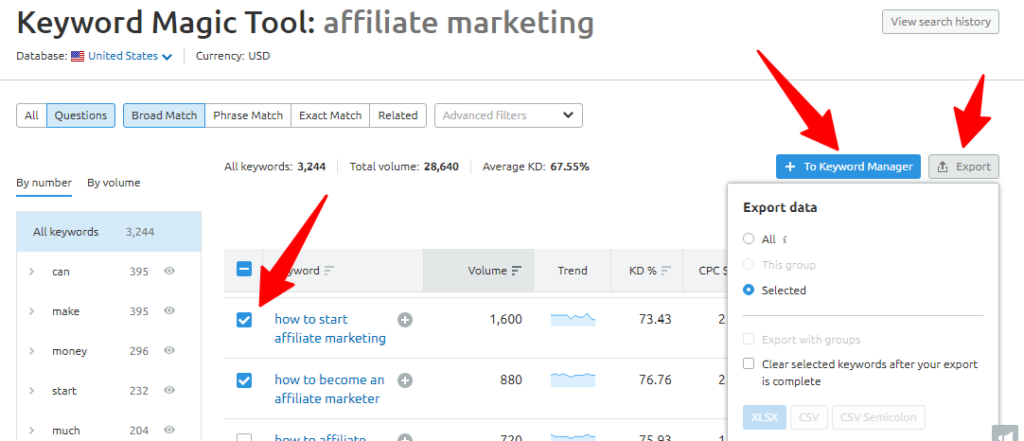Select the 'All' export radio option
This screenshot has height=441, width=1024.
pos(749,240)
